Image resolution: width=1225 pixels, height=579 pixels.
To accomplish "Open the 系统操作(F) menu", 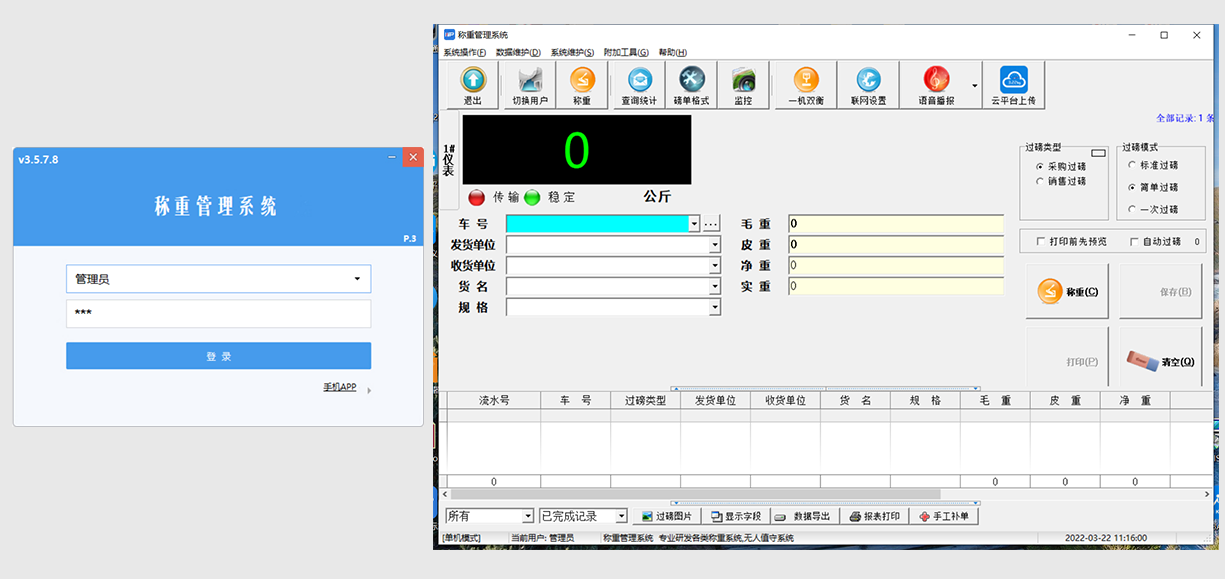I will (x=464, y=52).
